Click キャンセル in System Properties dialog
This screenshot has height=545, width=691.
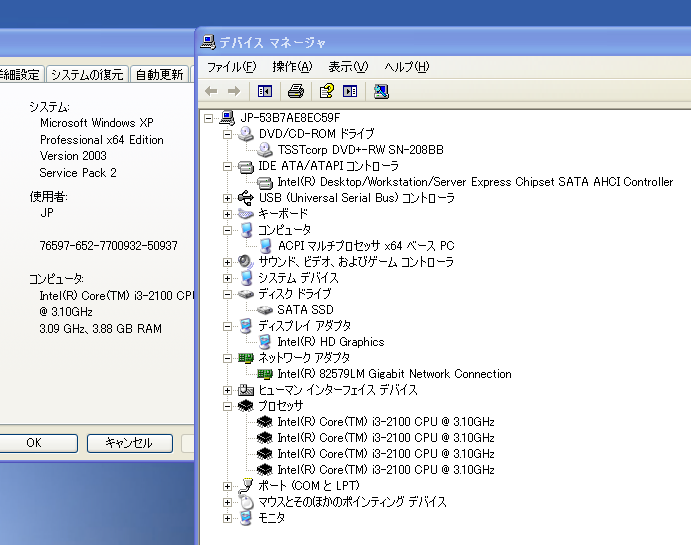pyautogui.click(x=130, y=443)
